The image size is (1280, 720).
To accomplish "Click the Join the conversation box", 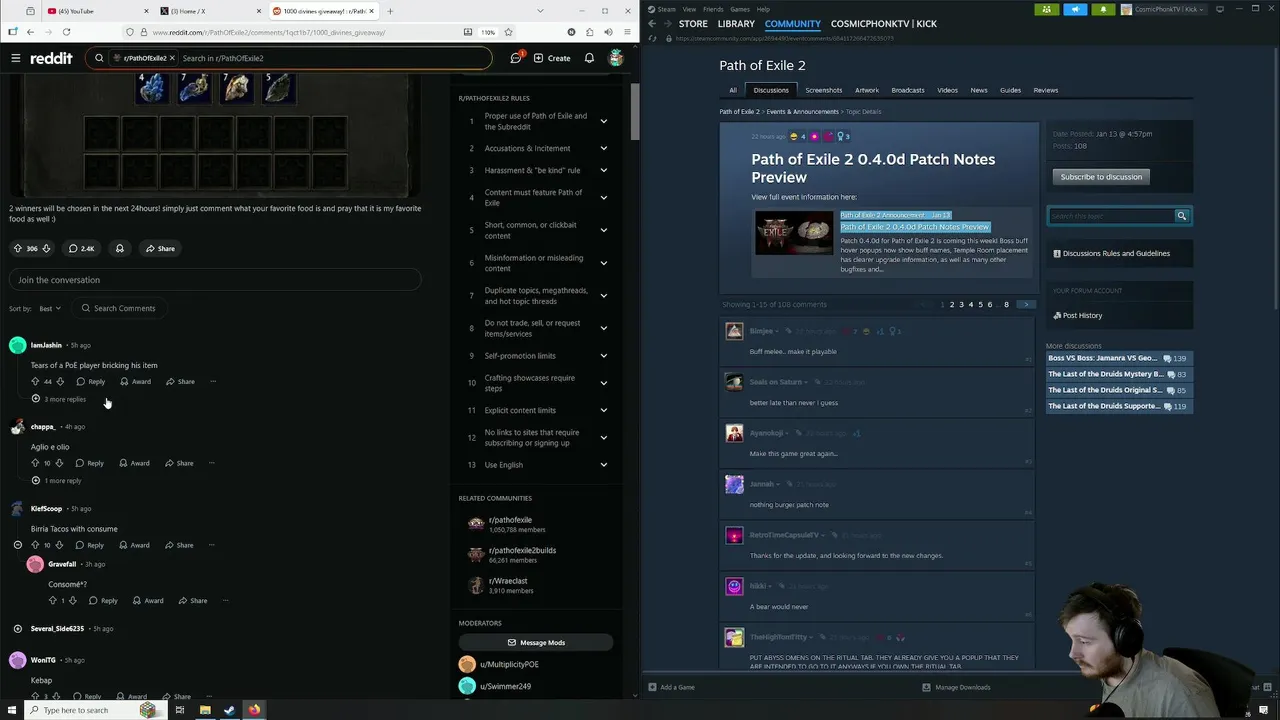I will tap(214, 280).
